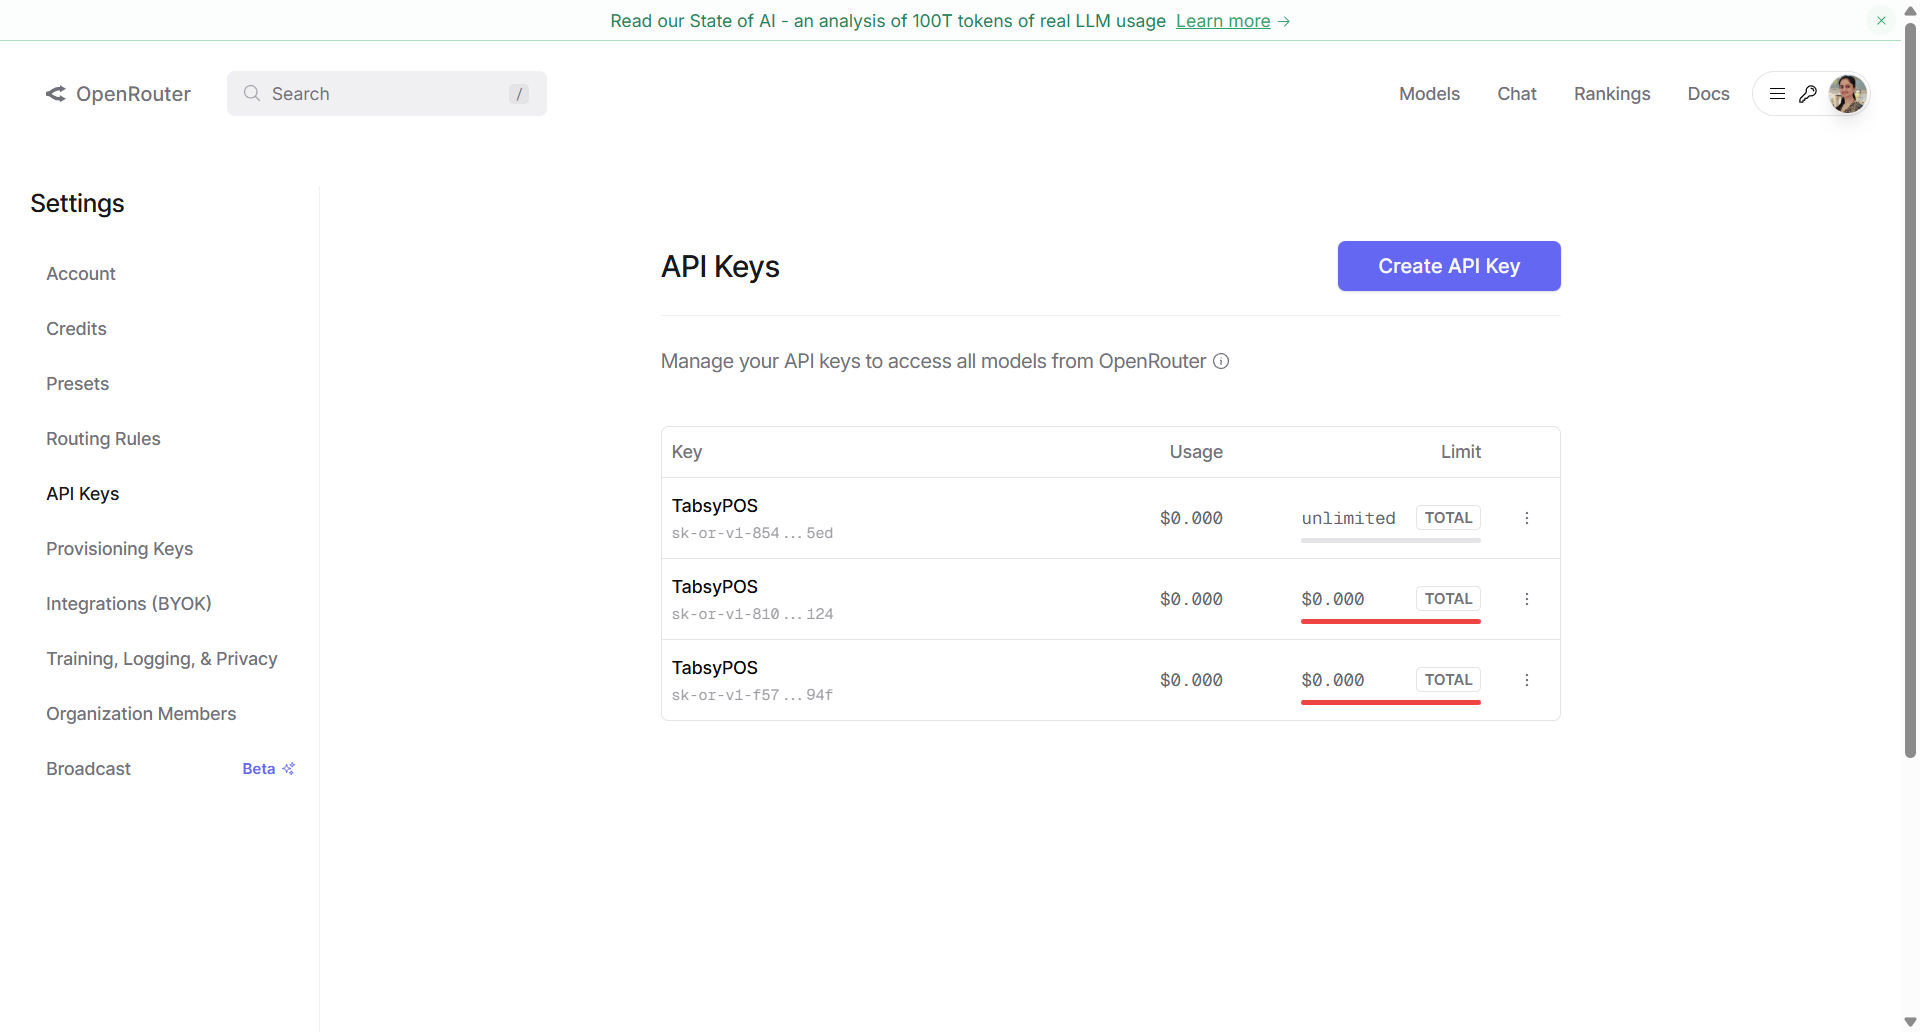Viewport: 1920px width, 1032px height.
Task: Click TOTAL badge on key ending 124
Action: [x=1448, y=599]
